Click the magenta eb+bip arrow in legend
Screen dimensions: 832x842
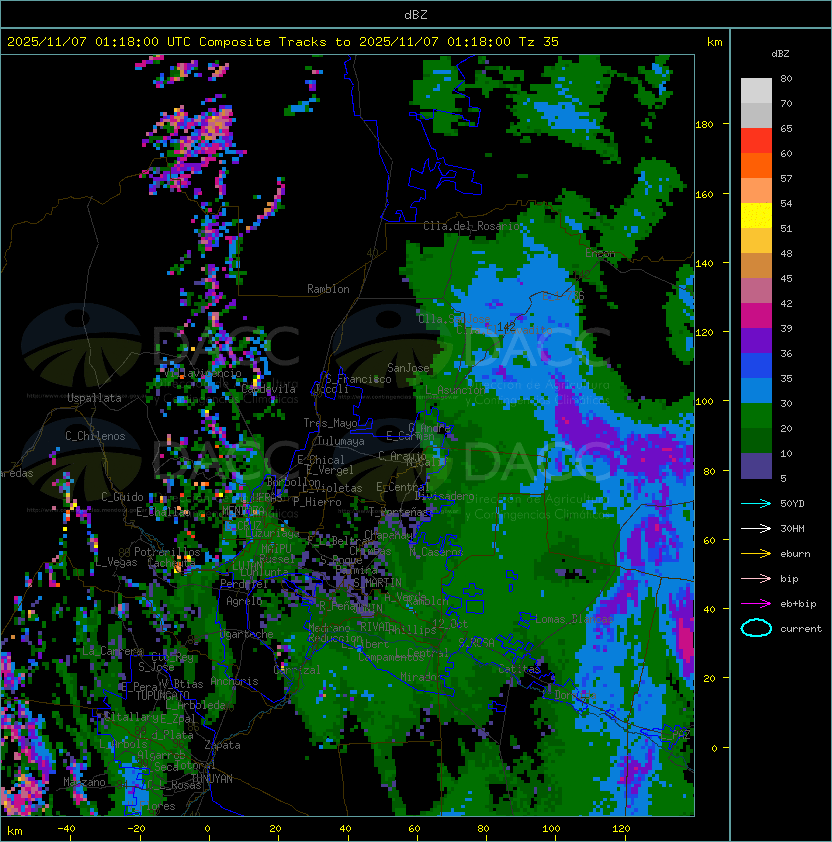(x=756, y=604)
